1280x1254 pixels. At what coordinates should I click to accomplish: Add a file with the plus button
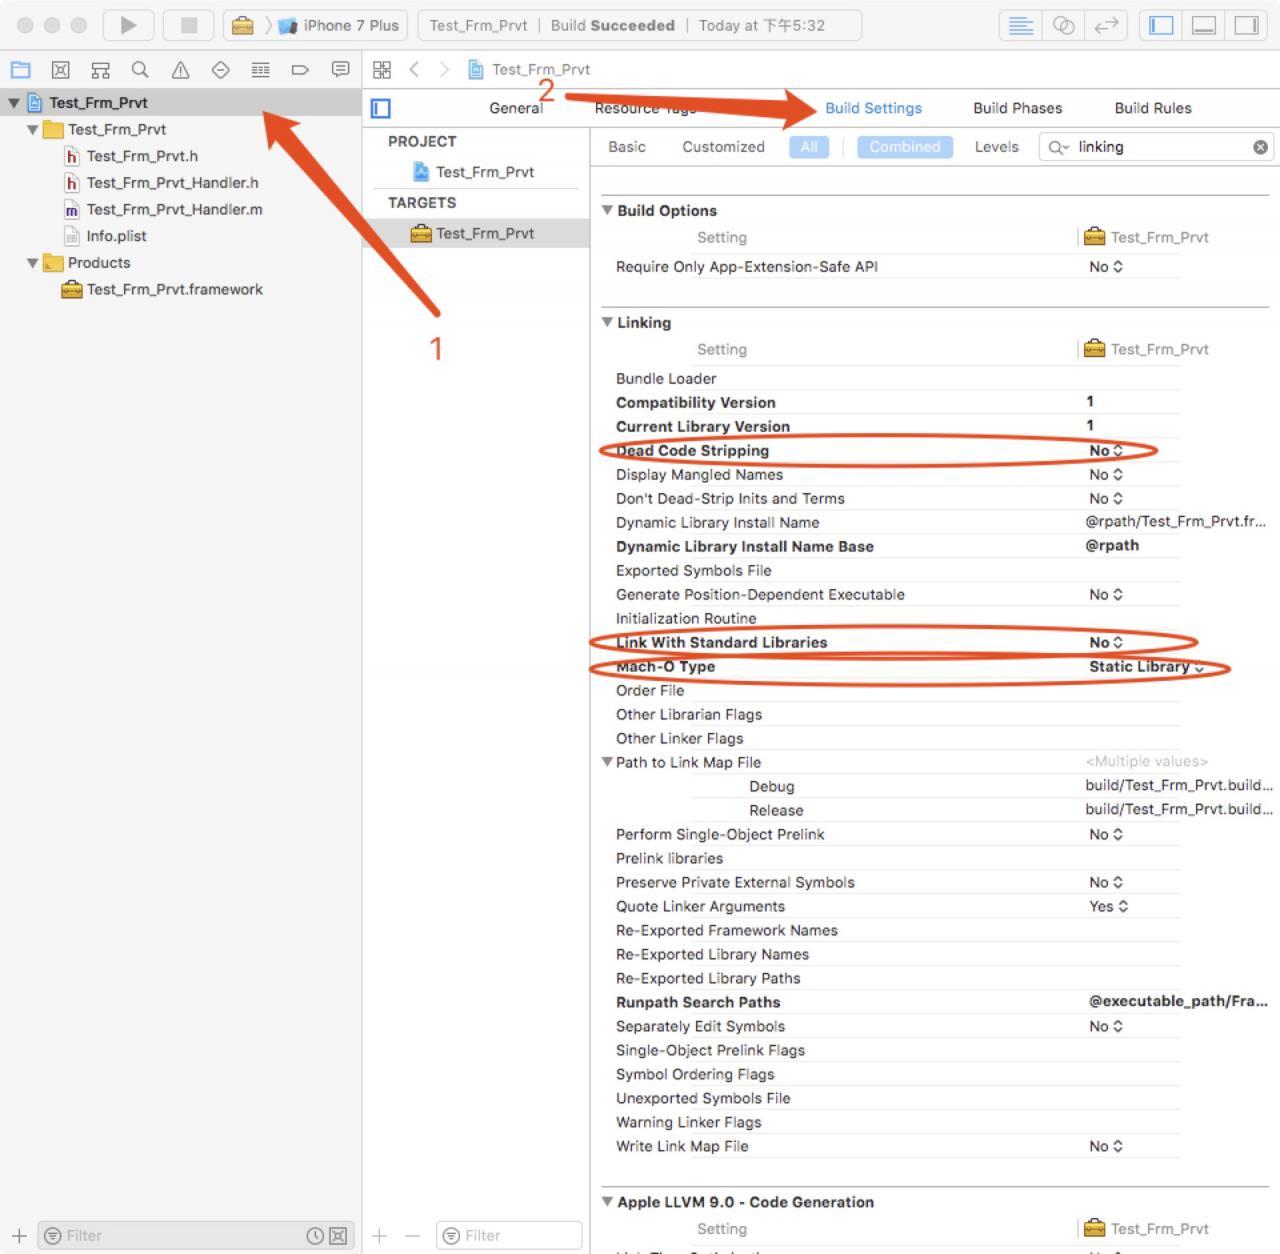pos(19,1236)
